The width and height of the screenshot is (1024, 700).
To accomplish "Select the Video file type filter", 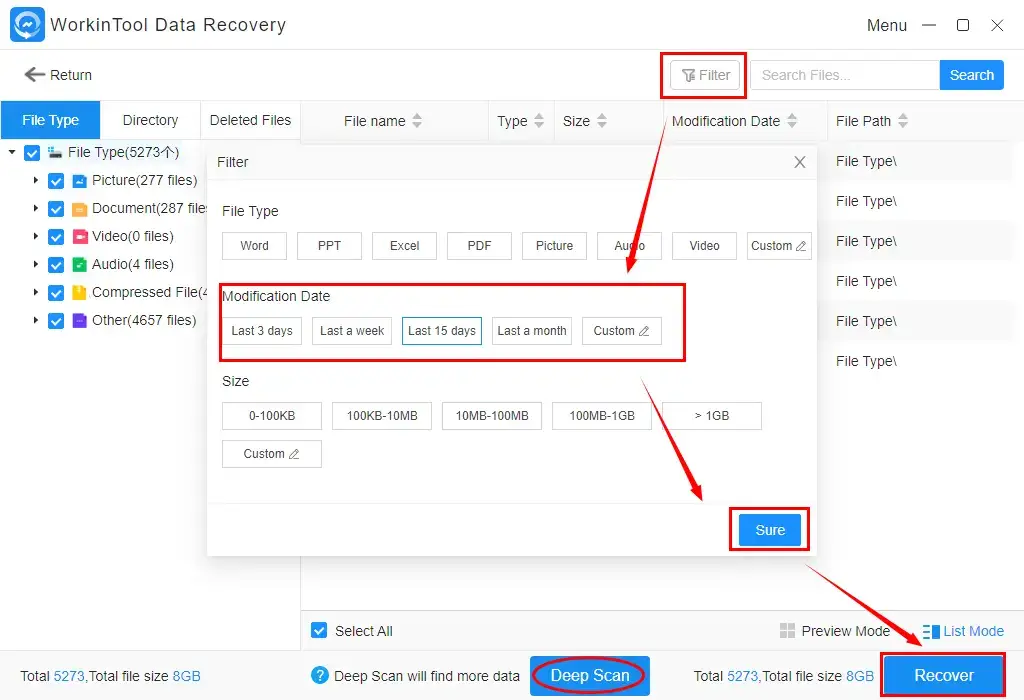I will (704, 246).
